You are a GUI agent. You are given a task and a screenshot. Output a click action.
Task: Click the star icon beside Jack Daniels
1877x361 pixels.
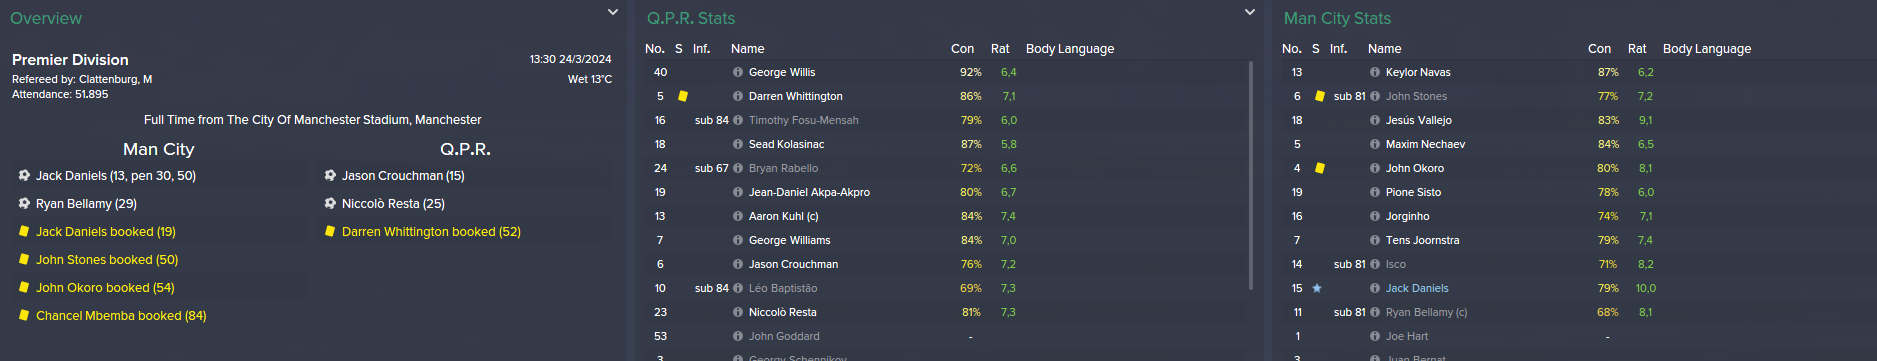[x=1317, y=288]
